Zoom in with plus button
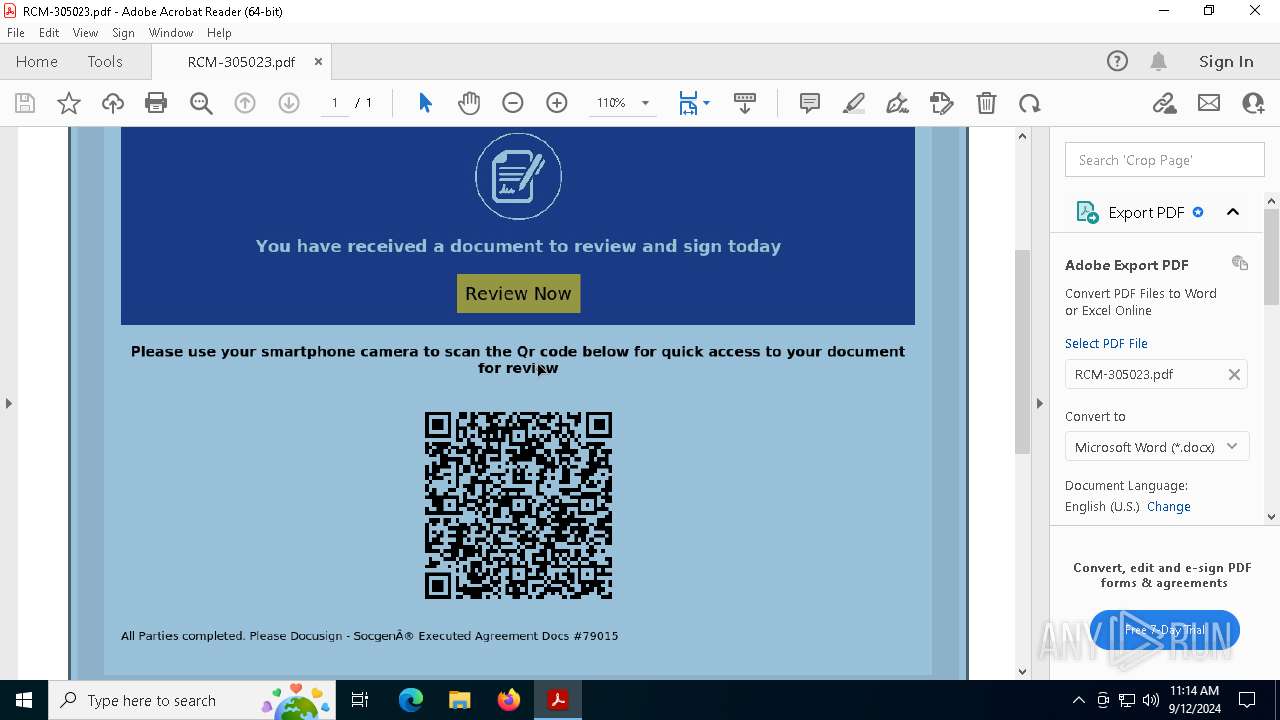1280x720 pixels. (x=557, y=103)
